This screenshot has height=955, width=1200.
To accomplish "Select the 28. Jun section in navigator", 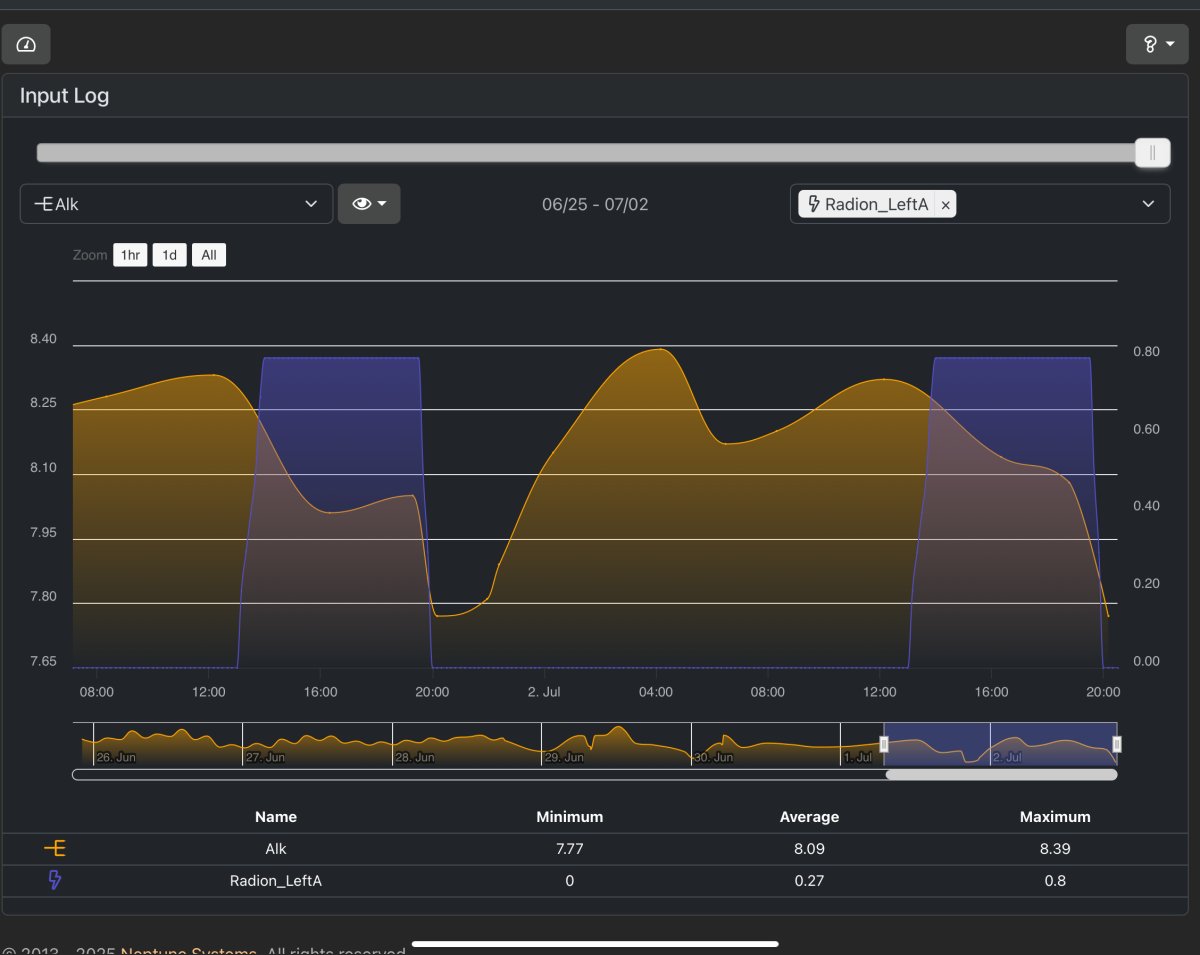I will (x=466, y=744).
